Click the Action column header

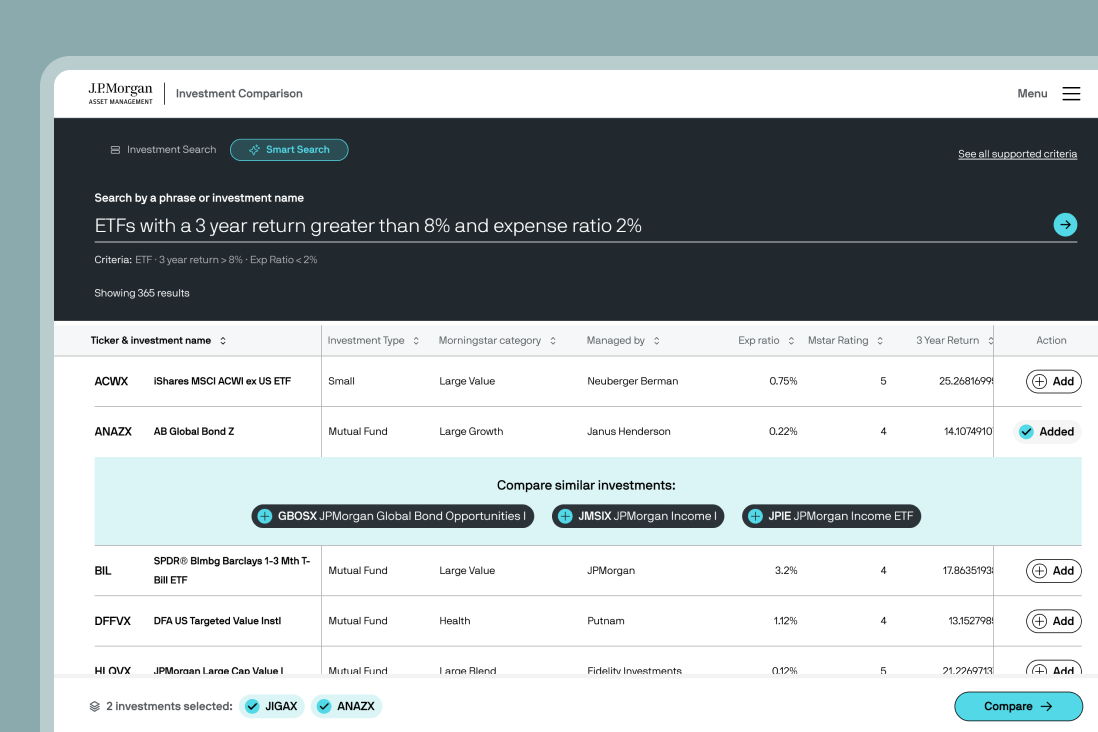tap(1051, 340)
